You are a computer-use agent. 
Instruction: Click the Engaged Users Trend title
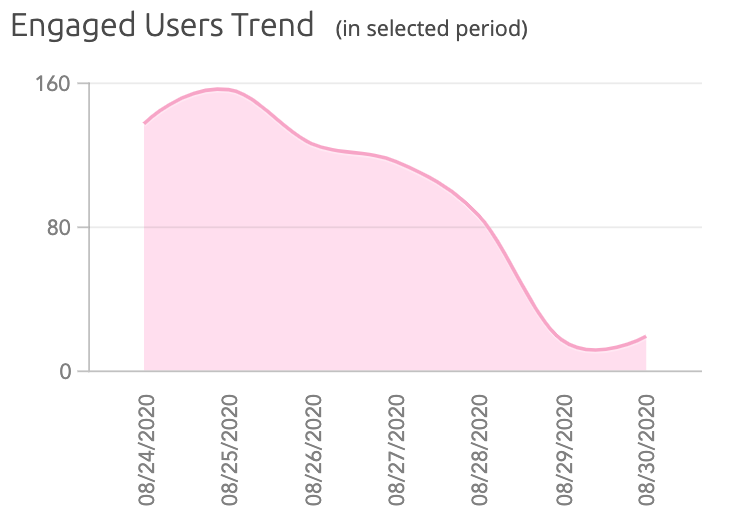click(x=162, y=25)
